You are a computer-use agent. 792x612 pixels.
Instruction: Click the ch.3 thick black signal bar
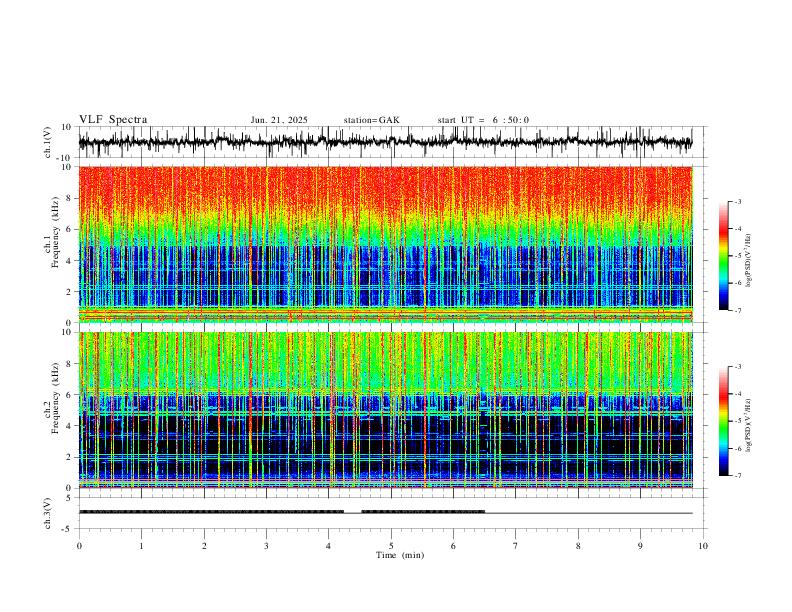pyautogui.click(x=211, y=512)
